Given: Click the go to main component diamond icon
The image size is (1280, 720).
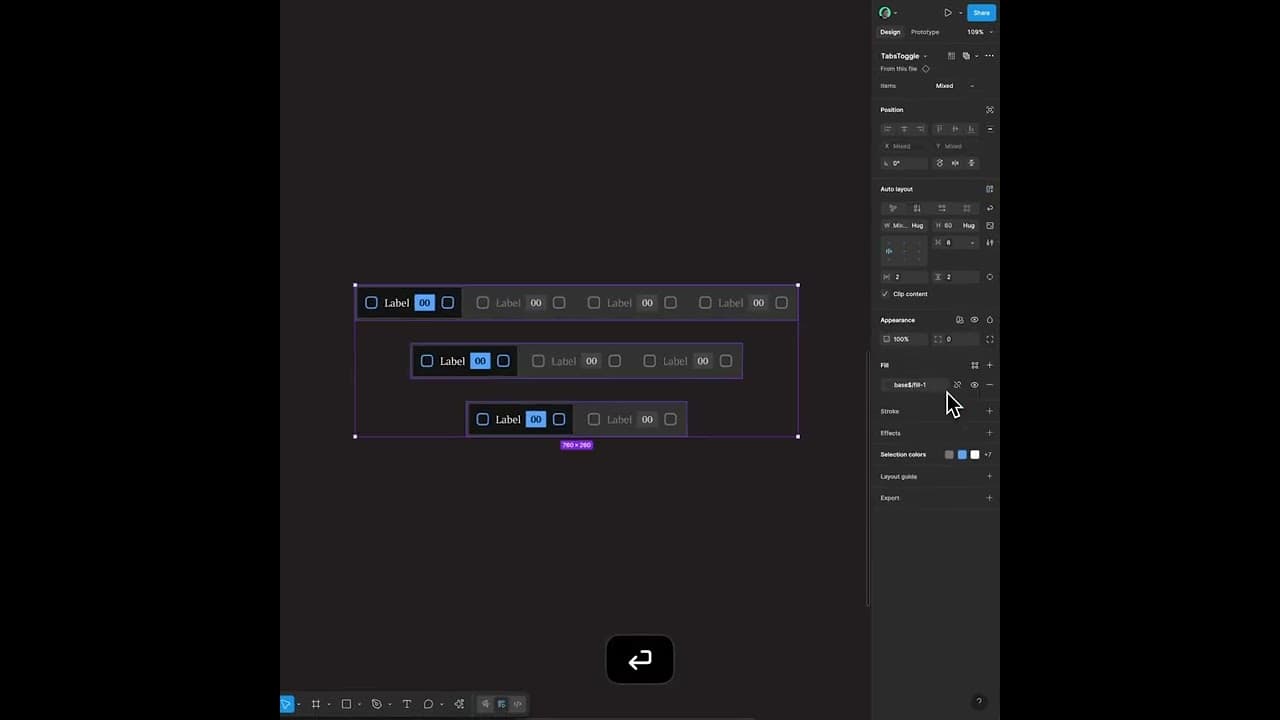Looking at the screenshot, I should tap(926, 69).
